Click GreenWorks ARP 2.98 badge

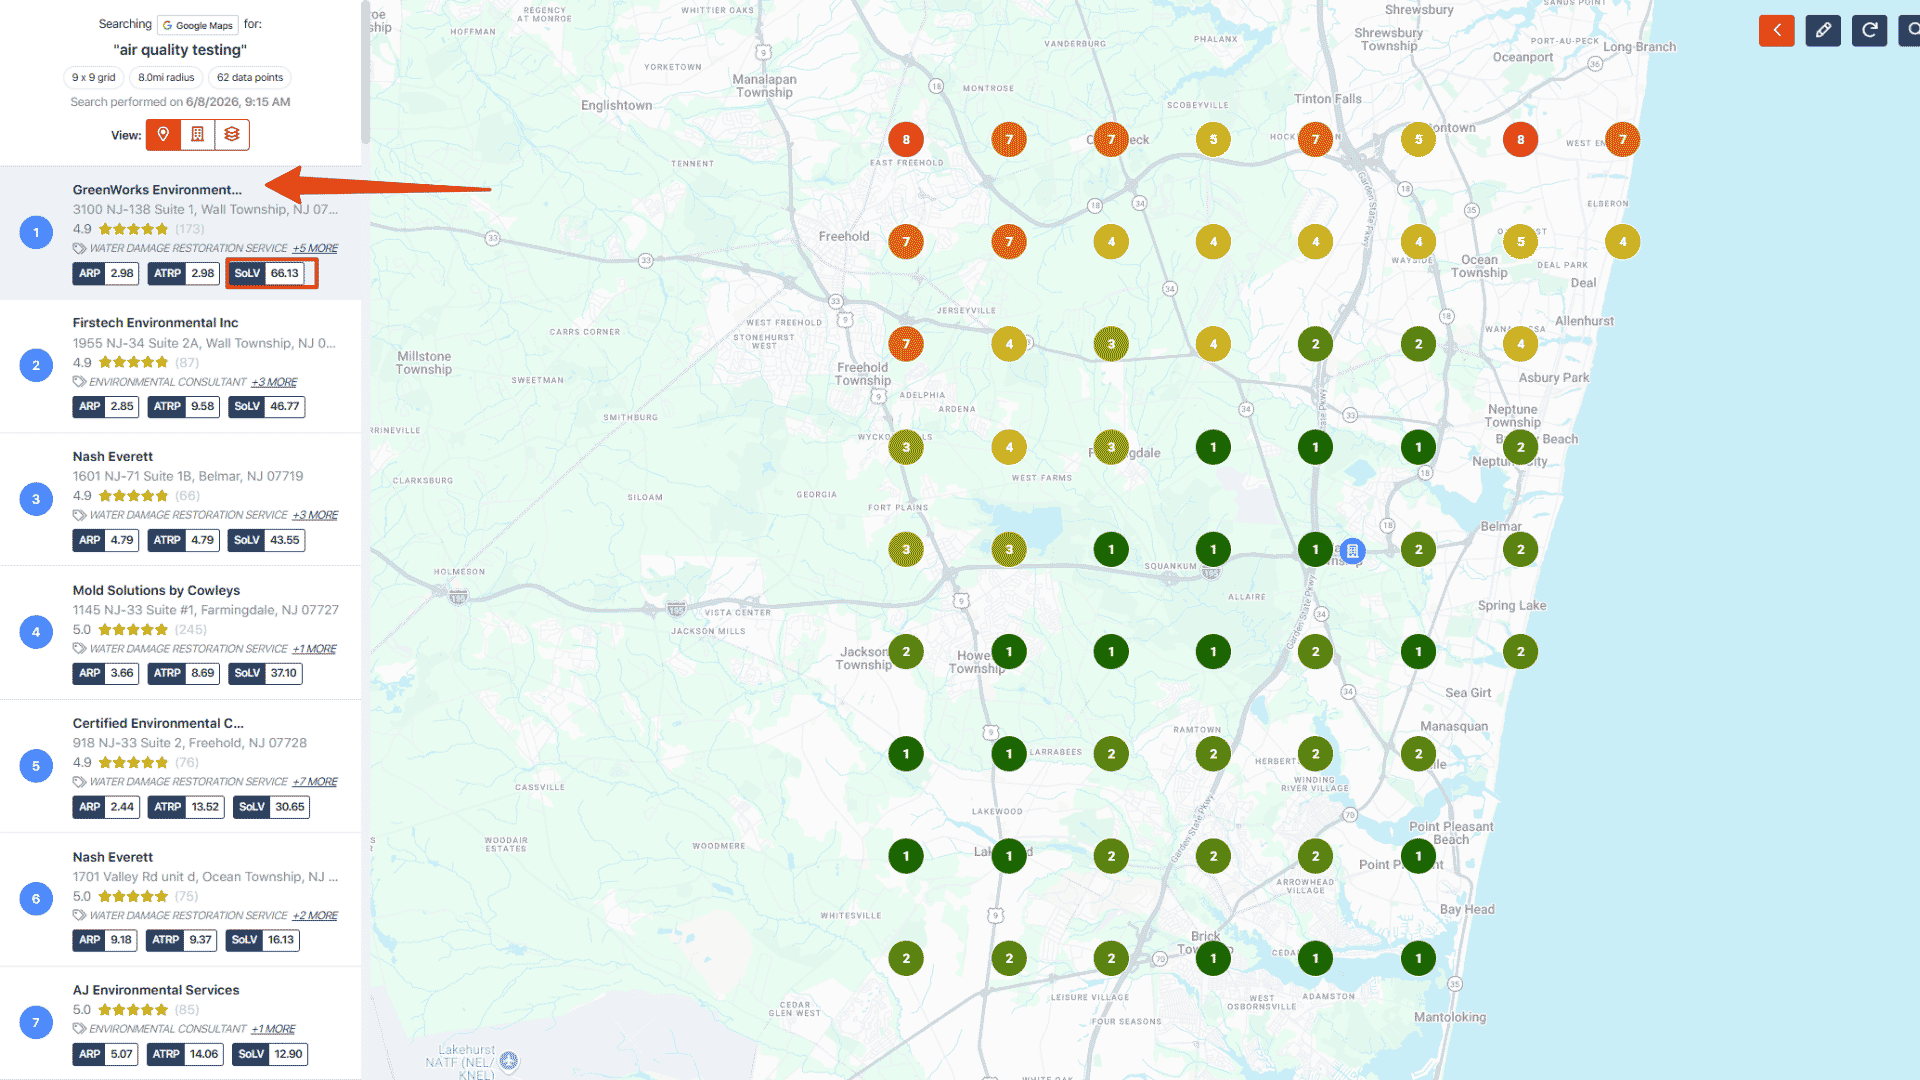tap(106, 273)
